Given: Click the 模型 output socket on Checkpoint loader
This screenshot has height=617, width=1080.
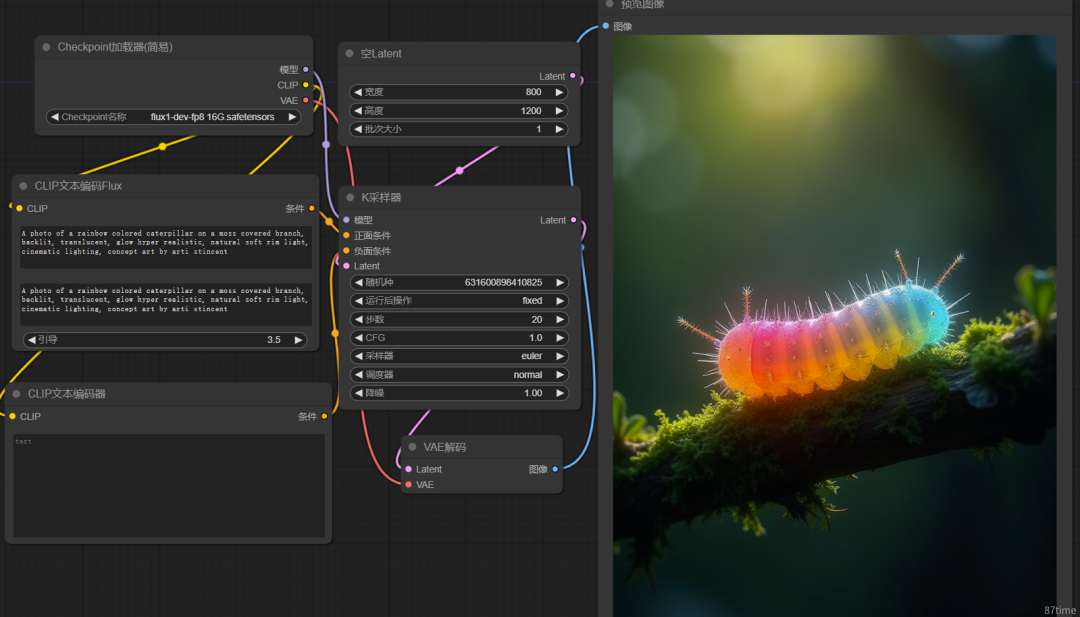Looking at the screenshot, I should coord(306,70).
